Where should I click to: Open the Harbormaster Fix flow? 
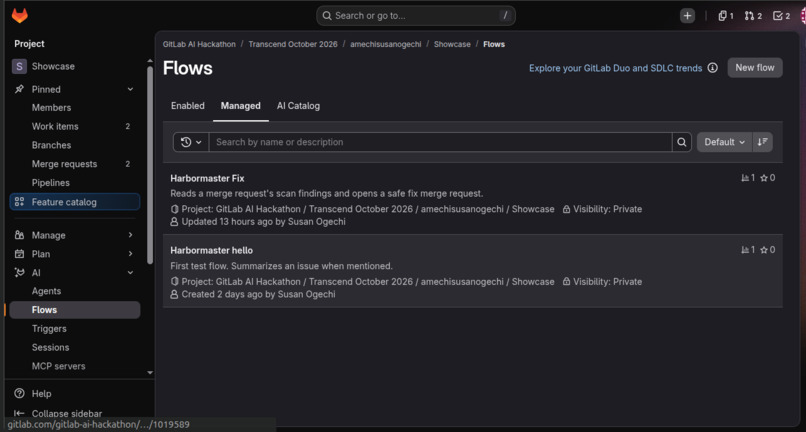point(207,178)
